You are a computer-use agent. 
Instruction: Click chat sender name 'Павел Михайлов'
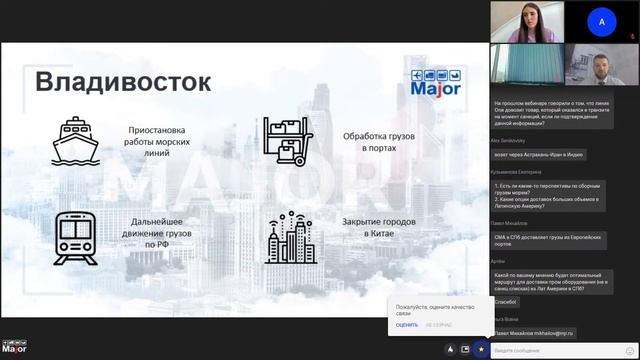[x=509, y=223]
